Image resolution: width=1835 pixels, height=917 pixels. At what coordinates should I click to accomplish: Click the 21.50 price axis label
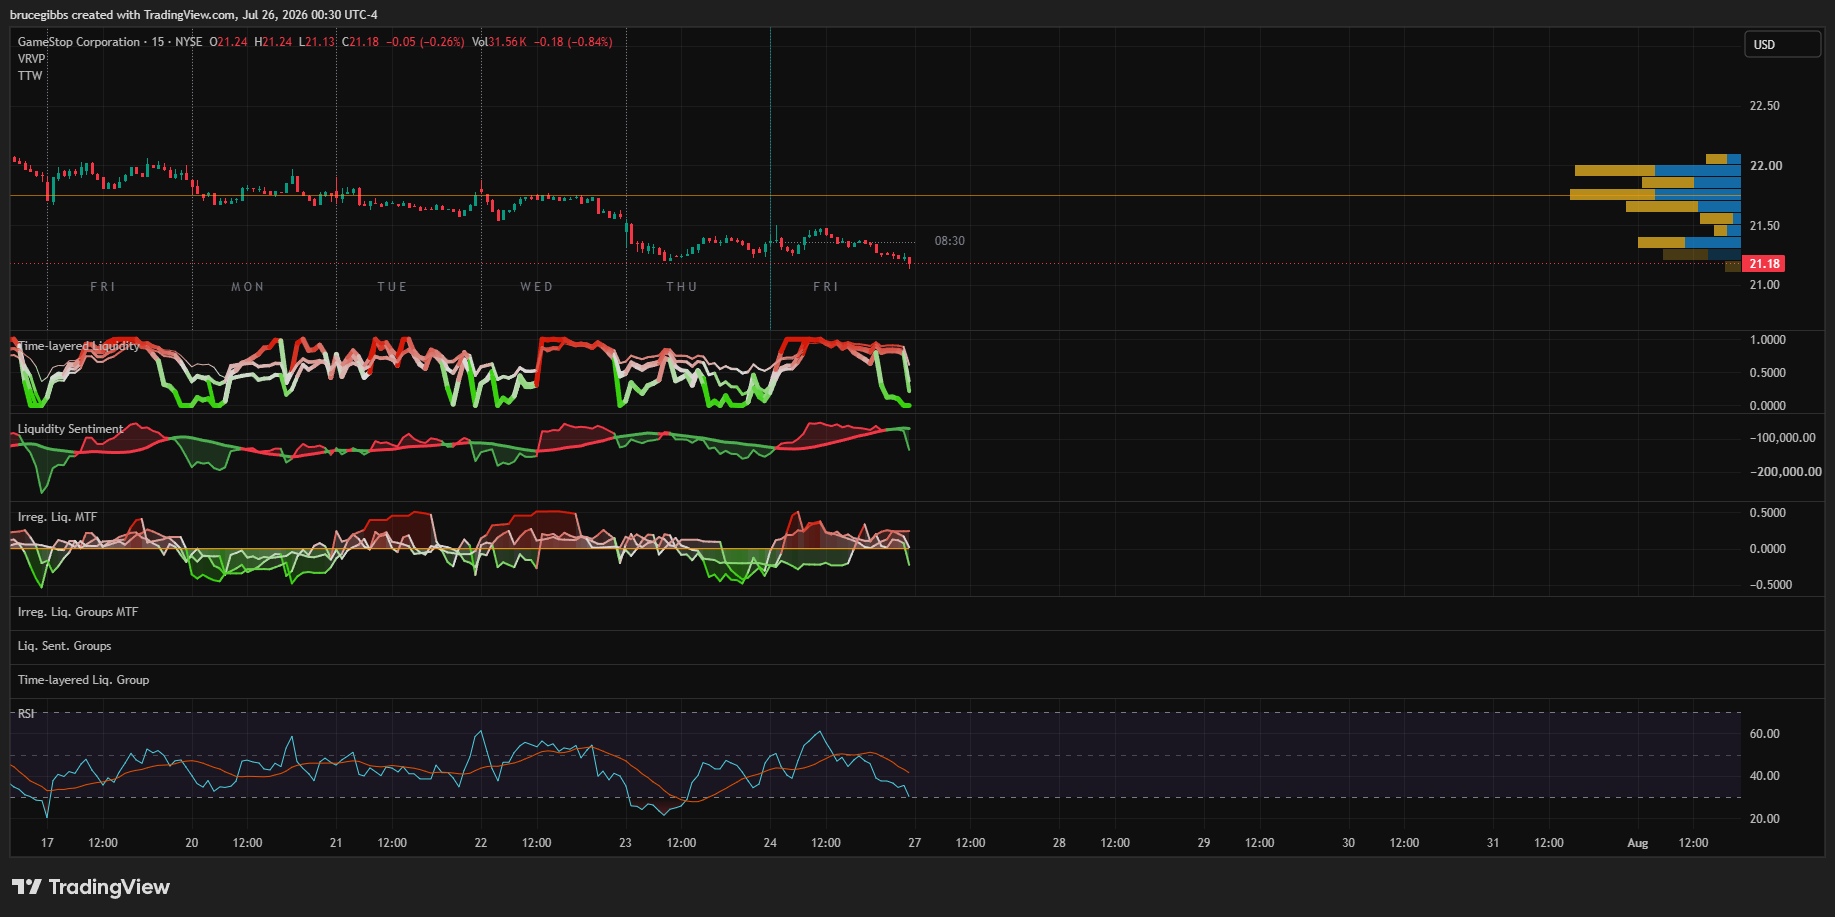point(1764,226)
